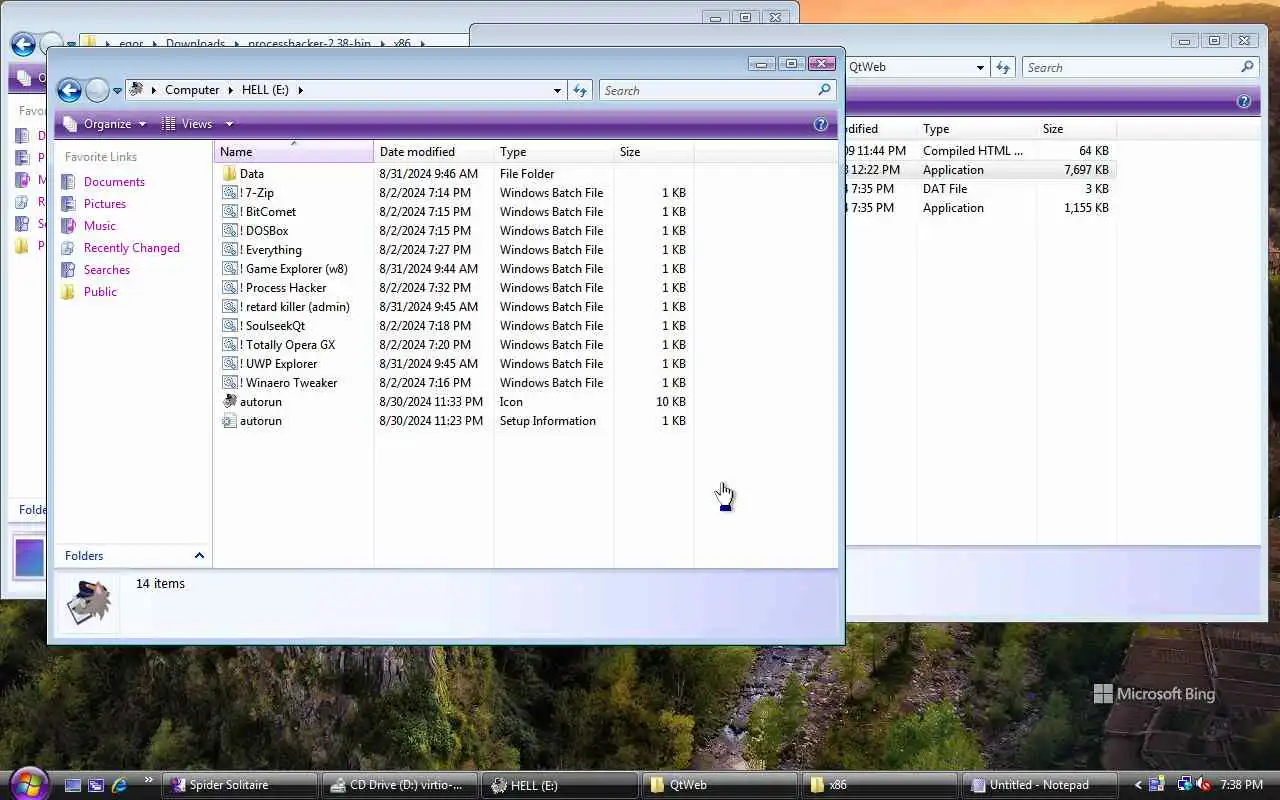Viewport: 1280px width, 800px height.
Task: Select the ! 7-Zip batch file icon
Action: point(230,193)
